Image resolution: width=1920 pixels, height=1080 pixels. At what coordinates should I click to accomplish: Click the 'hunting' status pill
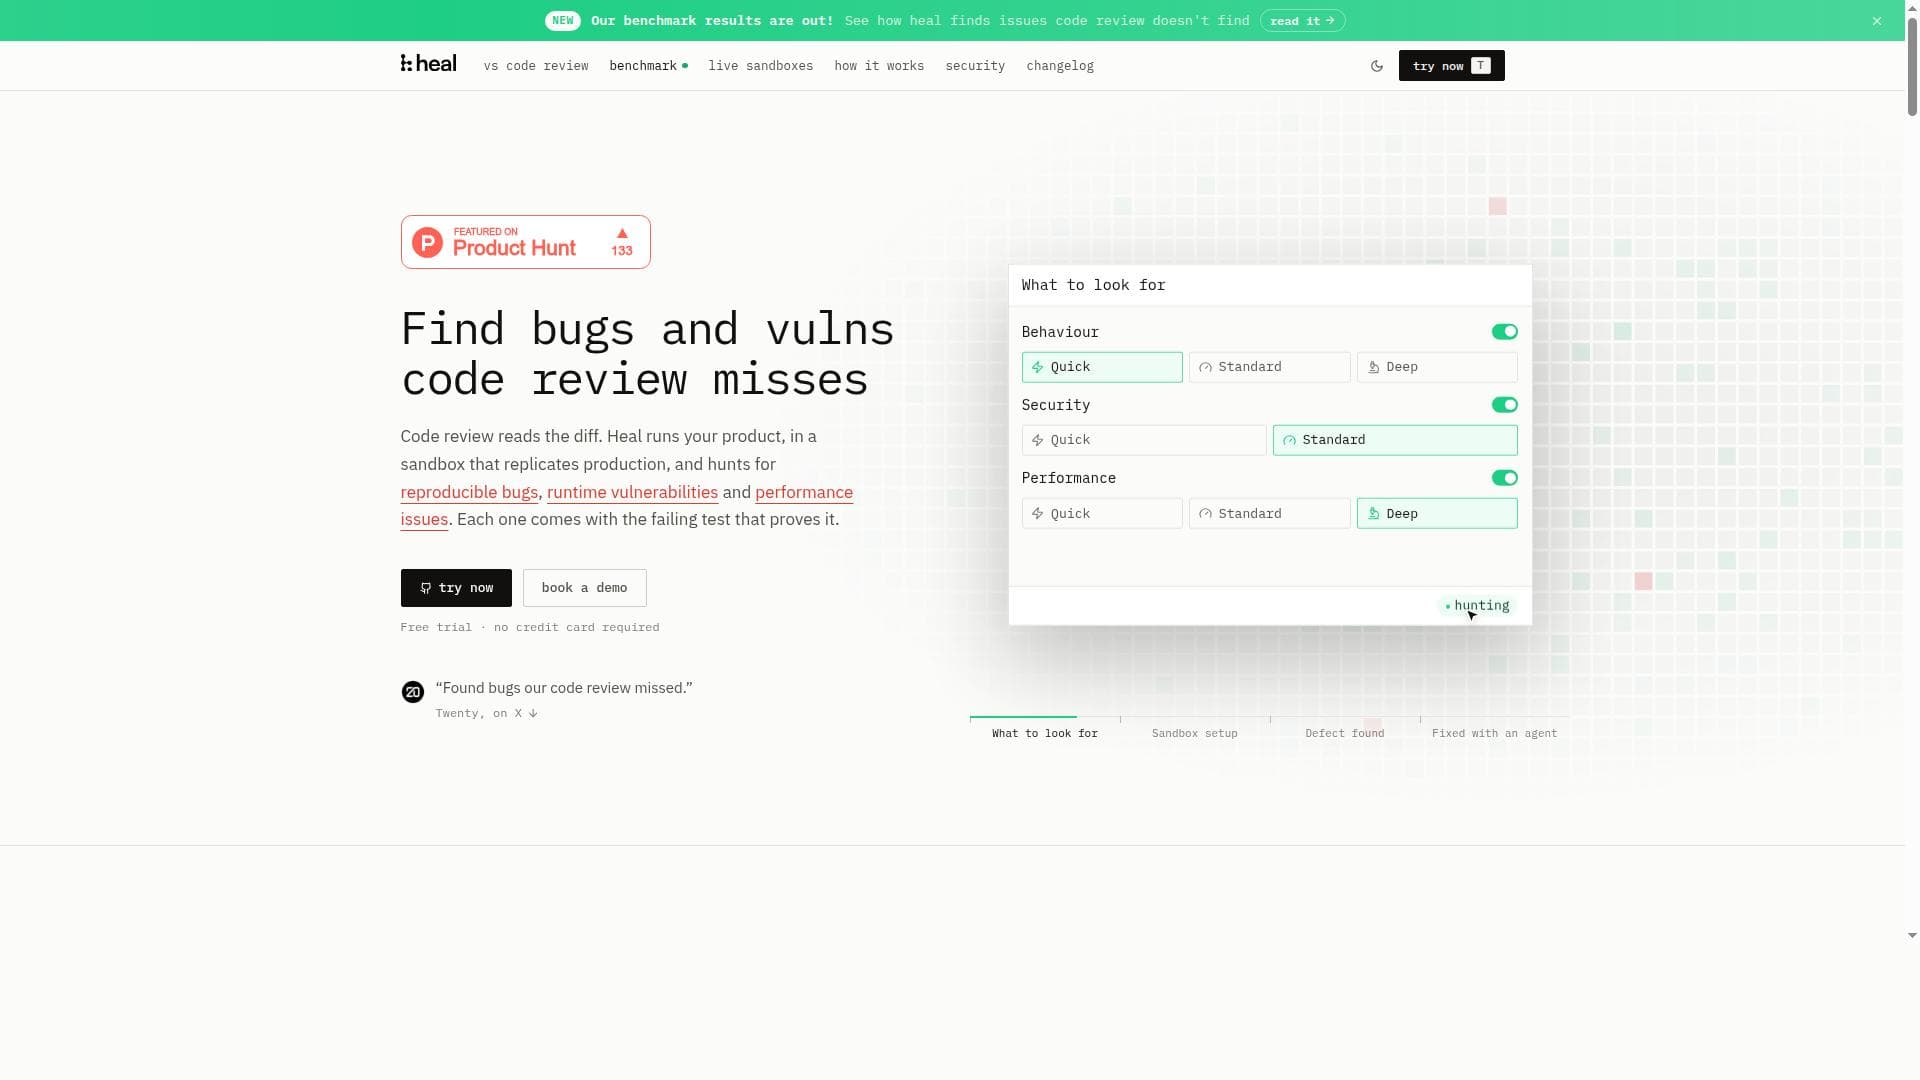pyautogui.click(x=1477, y=606)
